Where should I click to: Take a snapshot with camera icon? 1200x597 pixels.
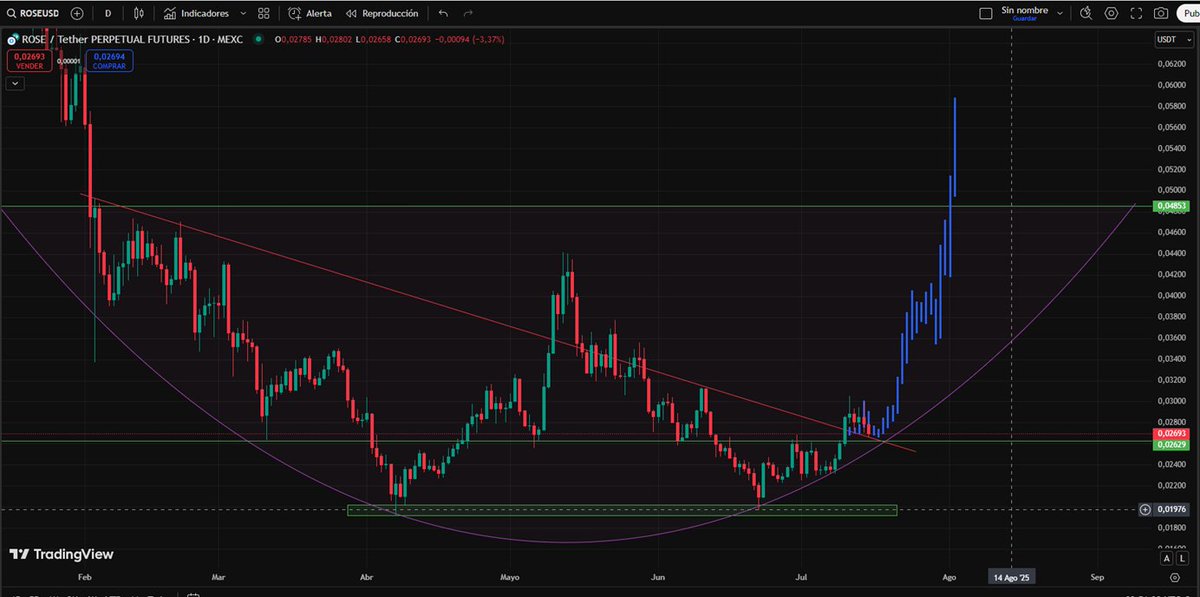click(1160, 14)
